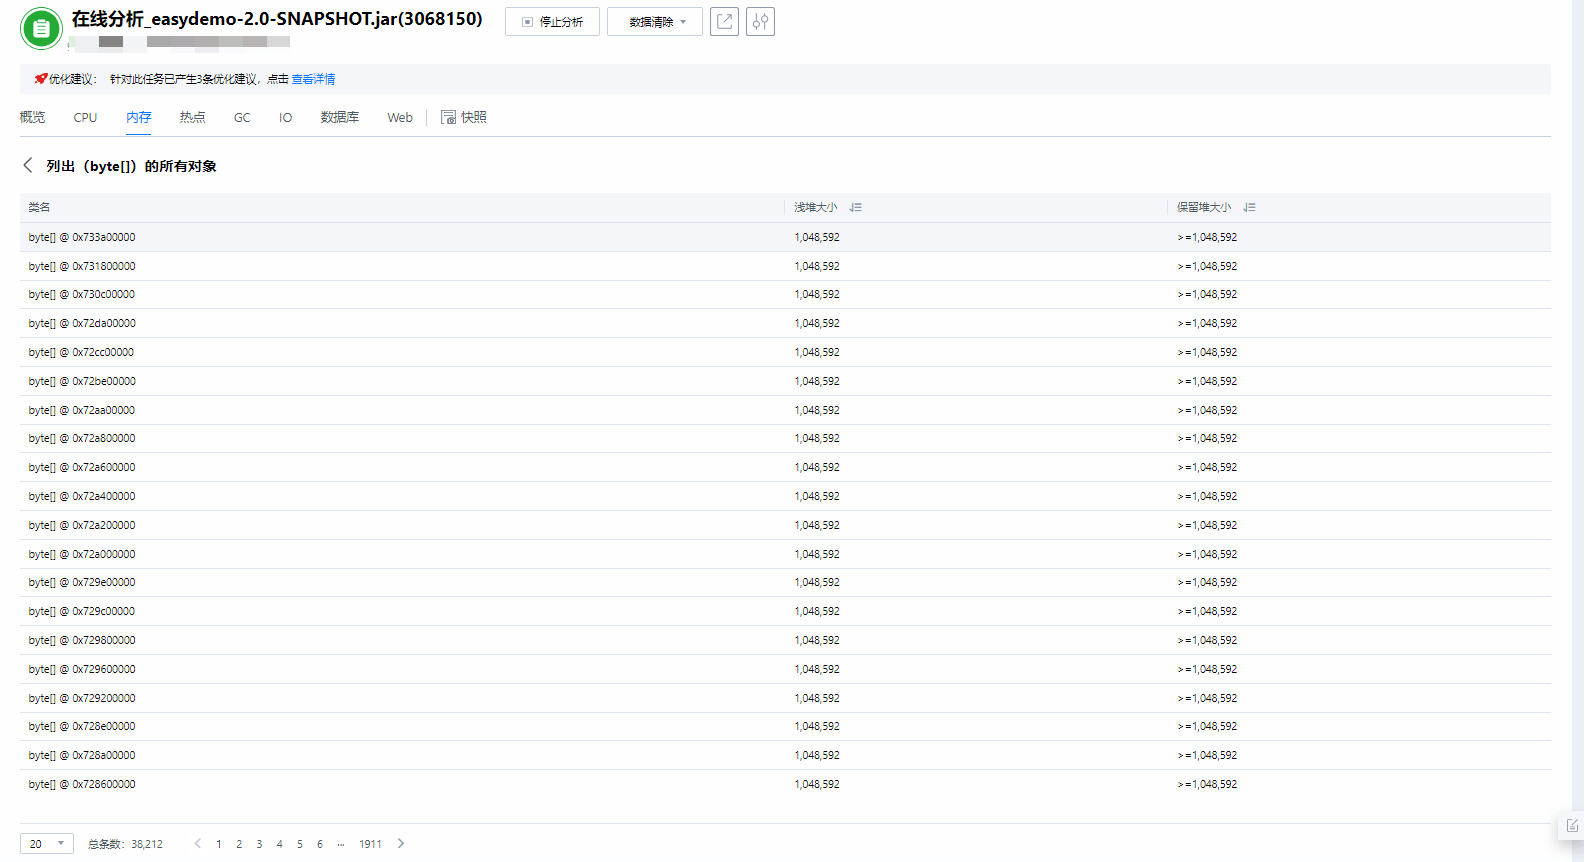Viewport: 1584px width, 862px height.
Task: Open the external link export icon
Action: click(x=724, y=21)
